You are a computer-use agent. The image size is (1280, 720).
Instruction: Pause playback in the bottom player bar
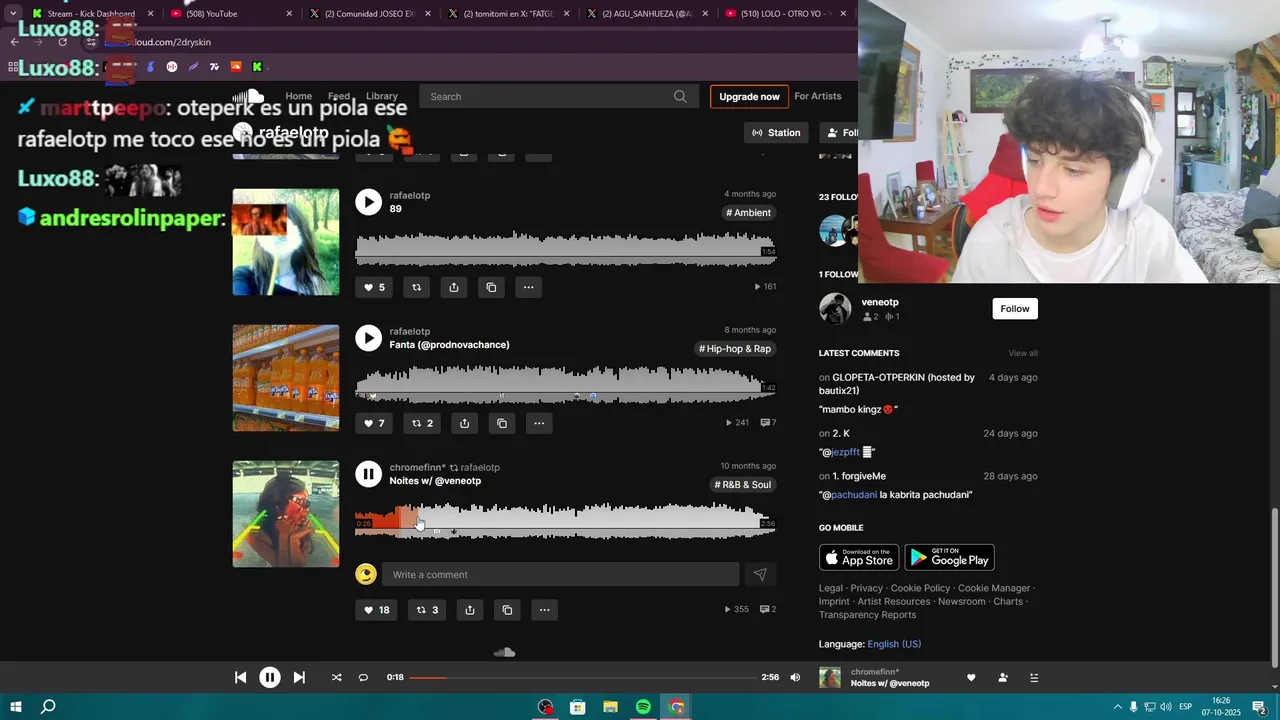(x=270, y=677)
